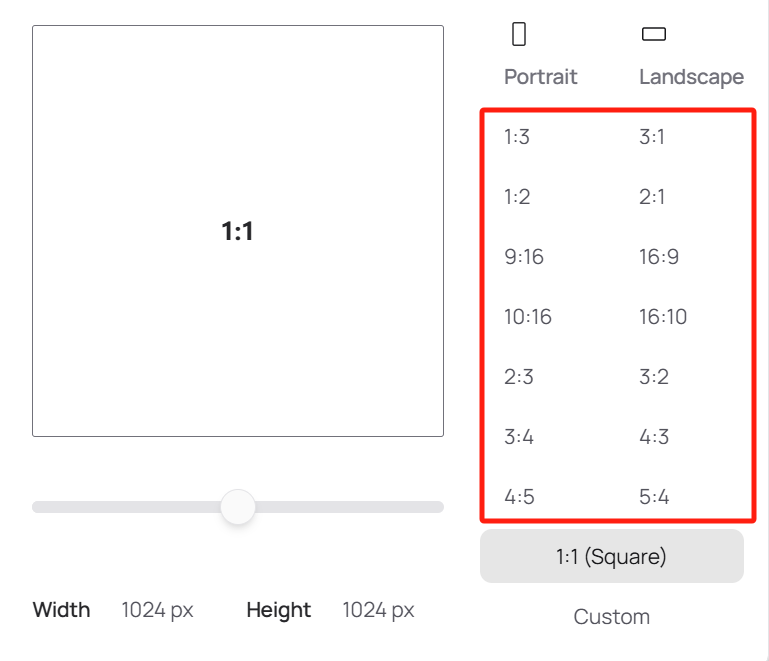
Task: Set aspect ratio to 4:3
Action: 654,437
